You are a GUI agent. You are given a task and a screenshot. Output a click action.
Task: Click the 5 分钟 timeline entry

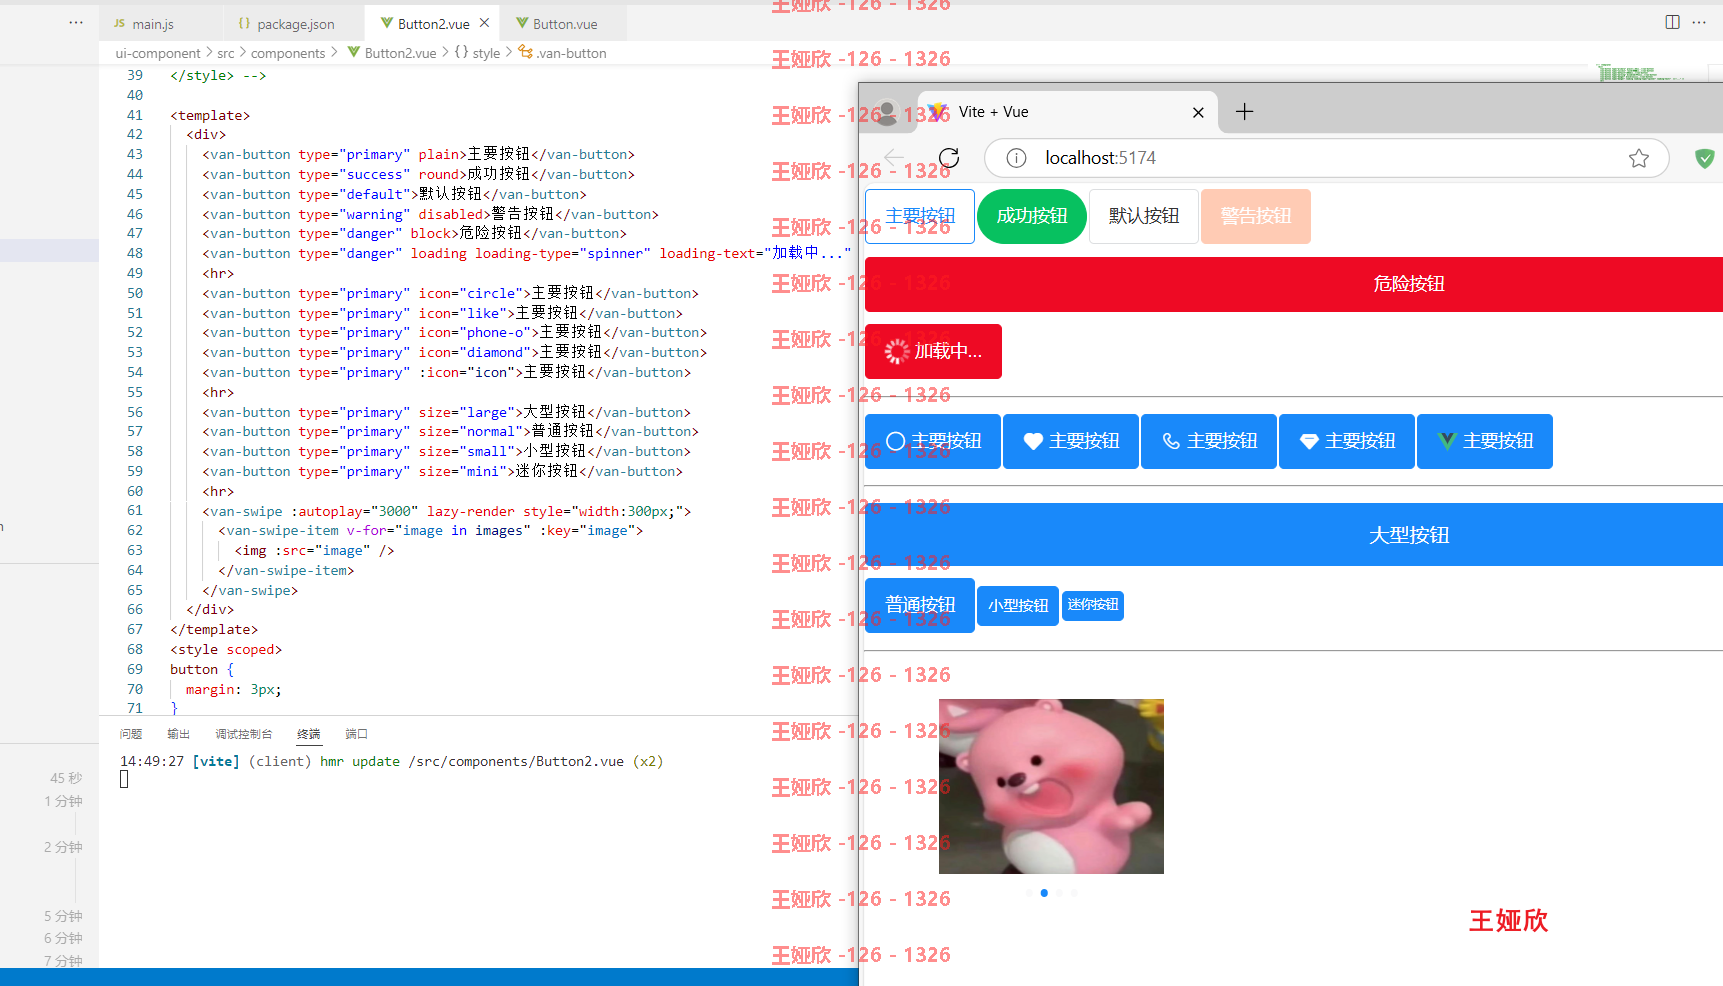click(63, 916)
